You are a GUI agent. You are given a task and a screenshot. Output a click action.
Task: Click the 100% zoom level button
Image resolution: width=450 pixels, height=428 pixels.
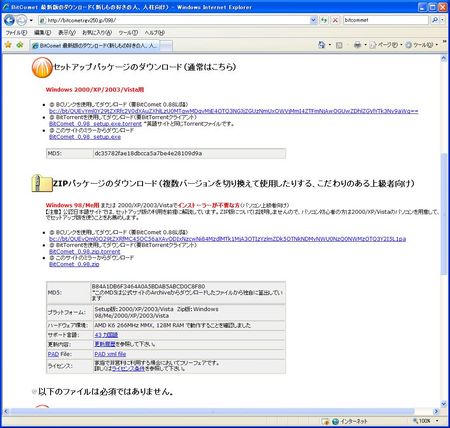point(421,421)
